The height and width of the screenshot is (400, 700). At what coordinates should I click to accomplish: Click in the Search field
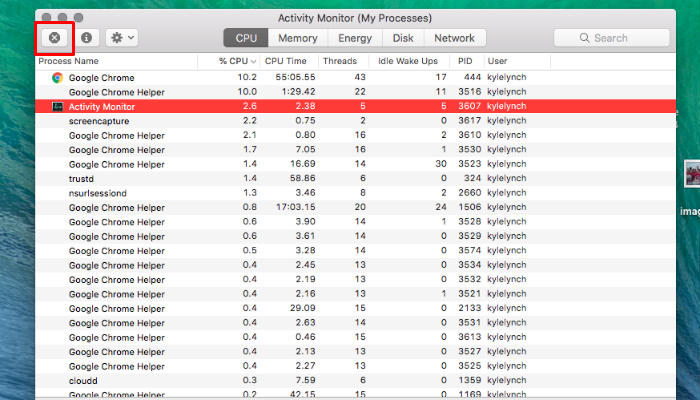click(611, 38)
